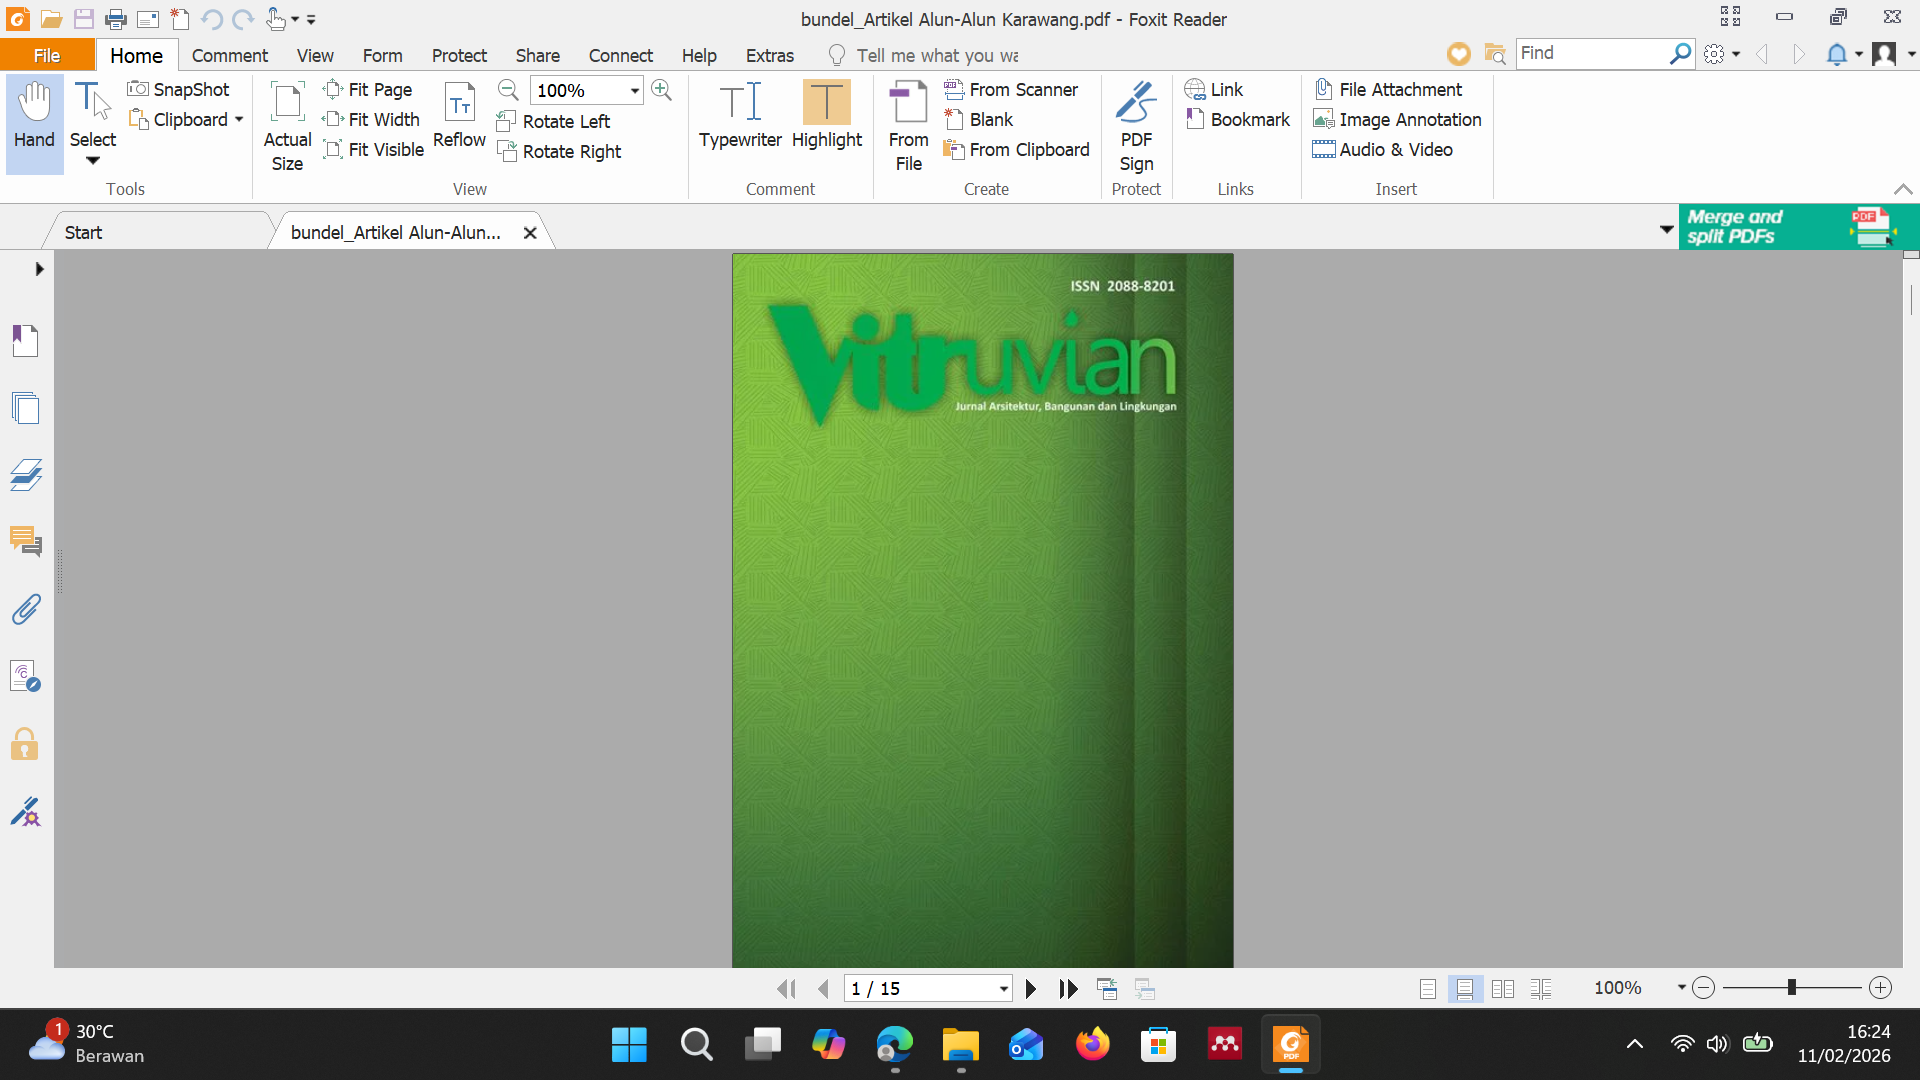Click the Highlight tool icon
This screenshot has height=1080, width=1920.
[x=826, y=103]
